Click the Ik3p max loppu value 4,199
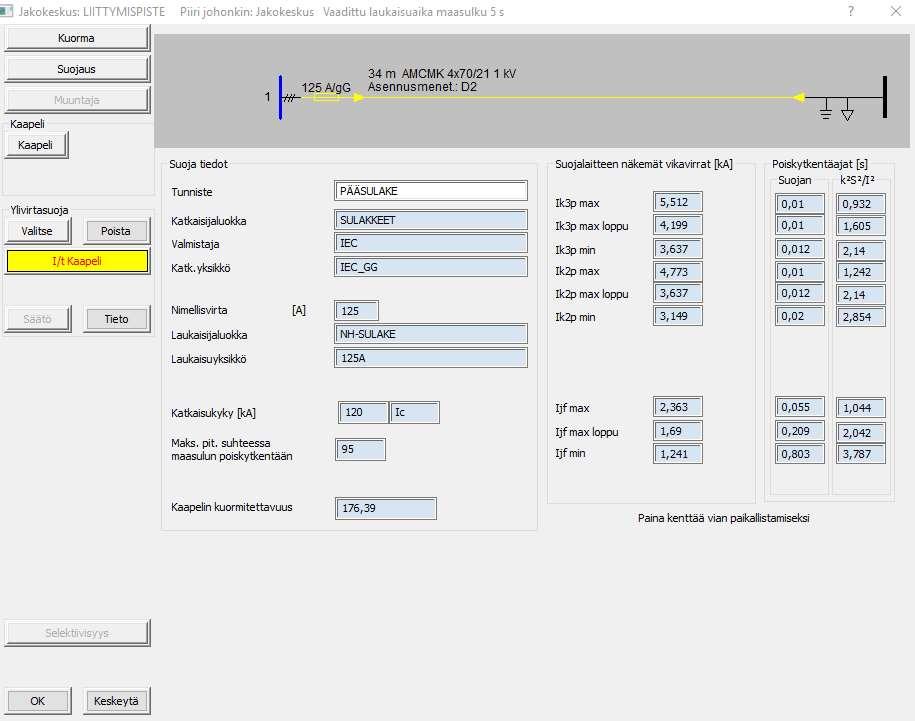Image resolution: width=915 pixels, height=721 pixels. [677, 225]
